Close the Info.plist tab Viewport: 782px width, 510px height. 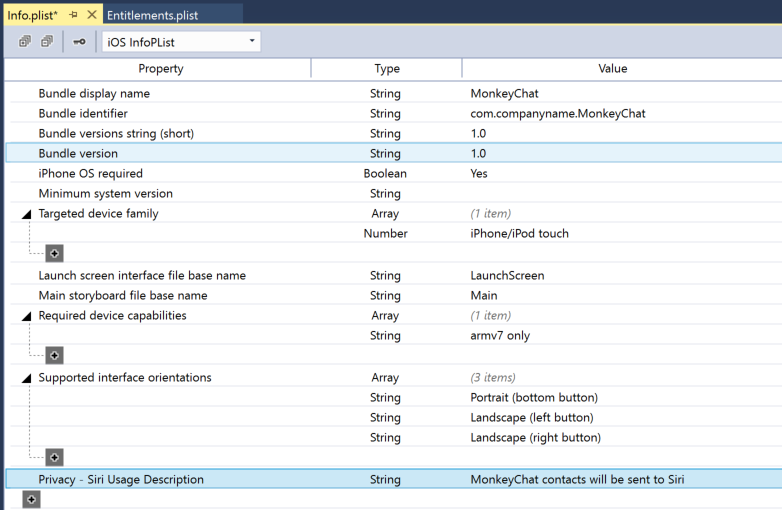click(x=92, y=14)
